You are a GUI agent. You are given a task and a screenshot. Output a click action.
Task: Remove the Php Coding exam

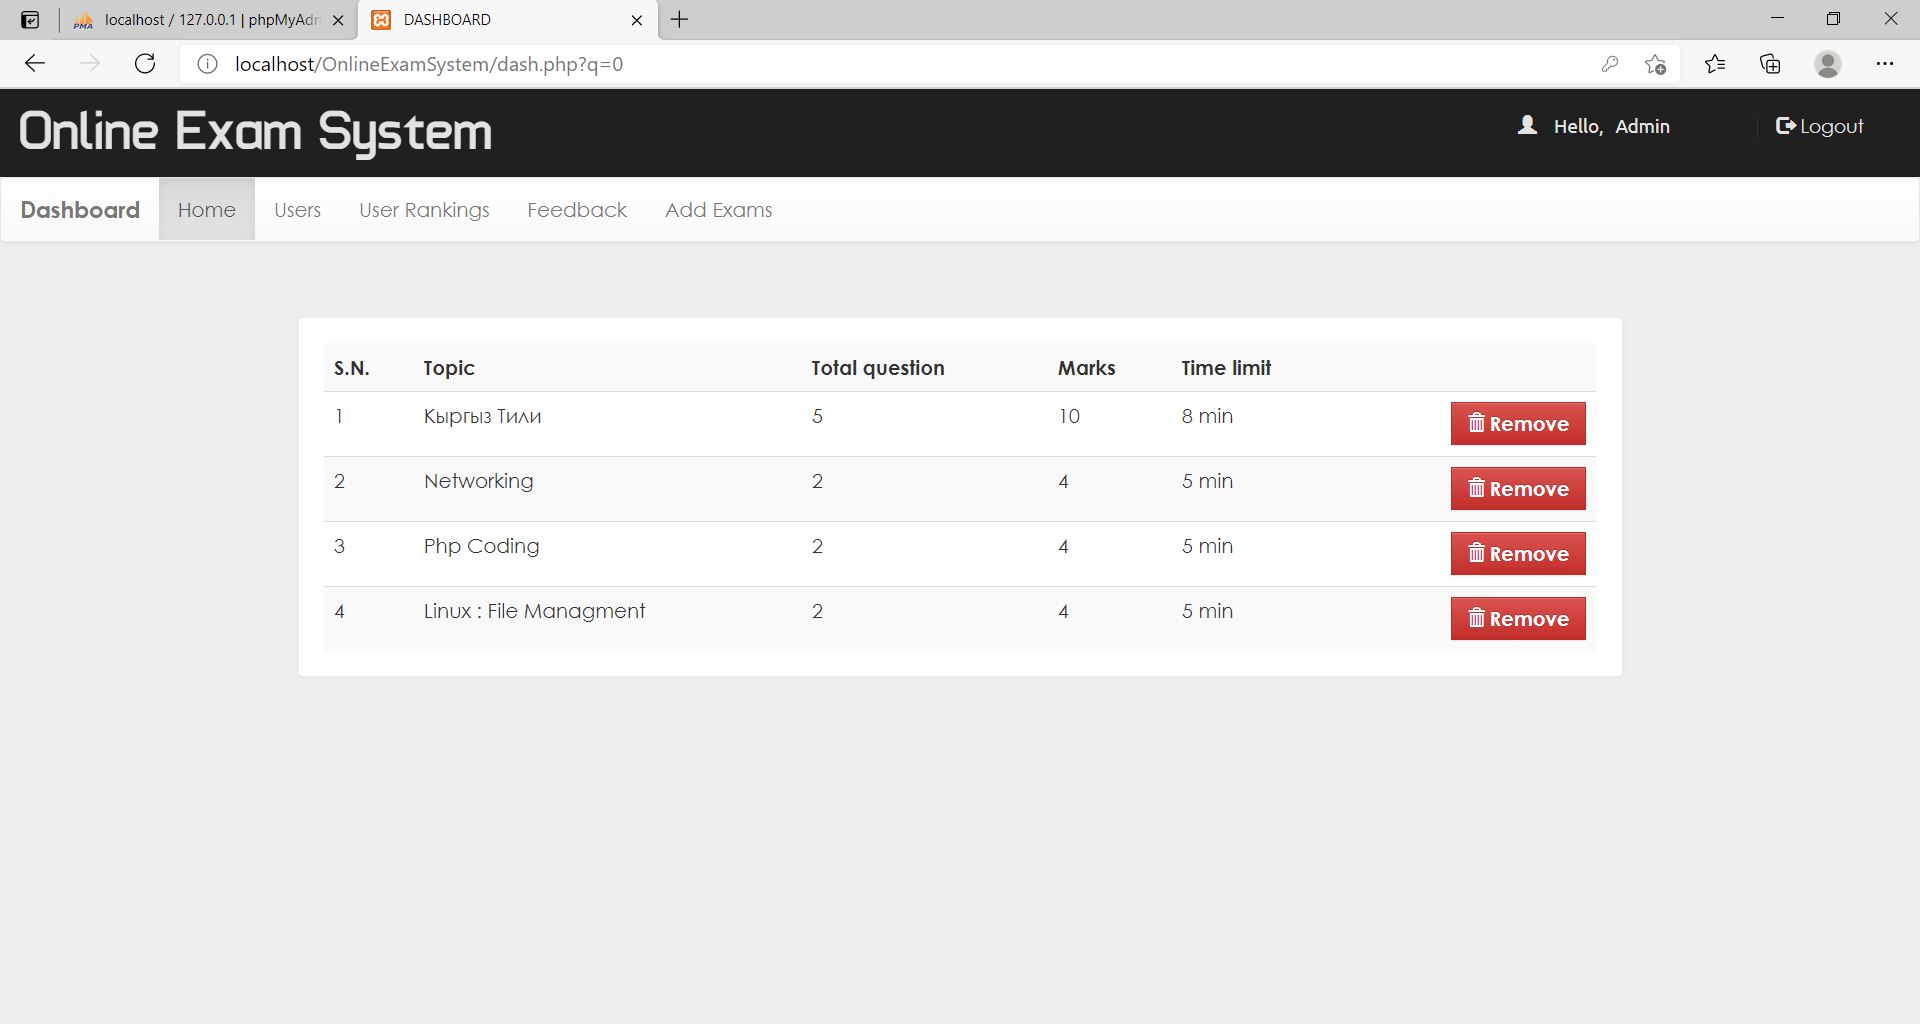pos(1518,554)
